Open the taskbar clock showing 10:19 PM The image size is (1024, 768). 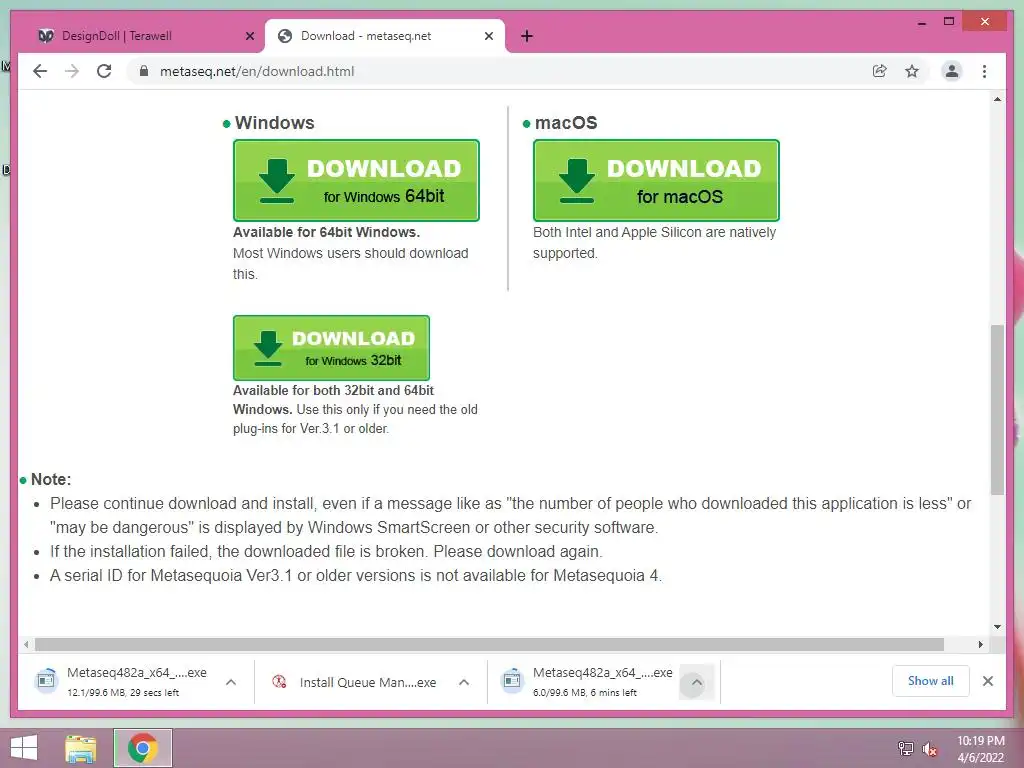click(x=980, y=748)
